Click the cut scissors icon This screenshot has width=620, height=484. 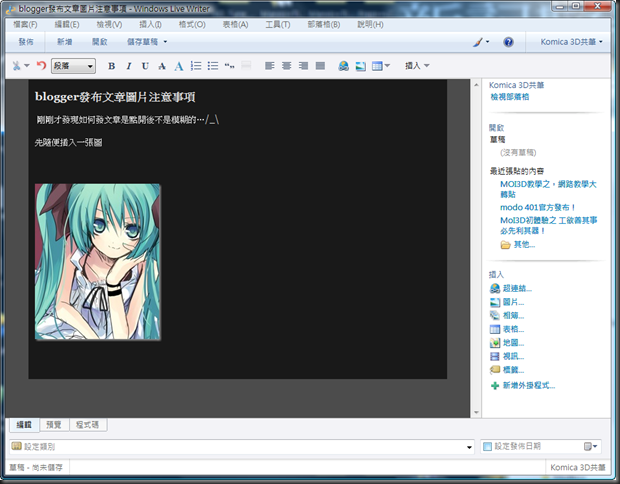click(x=16, y=66)
